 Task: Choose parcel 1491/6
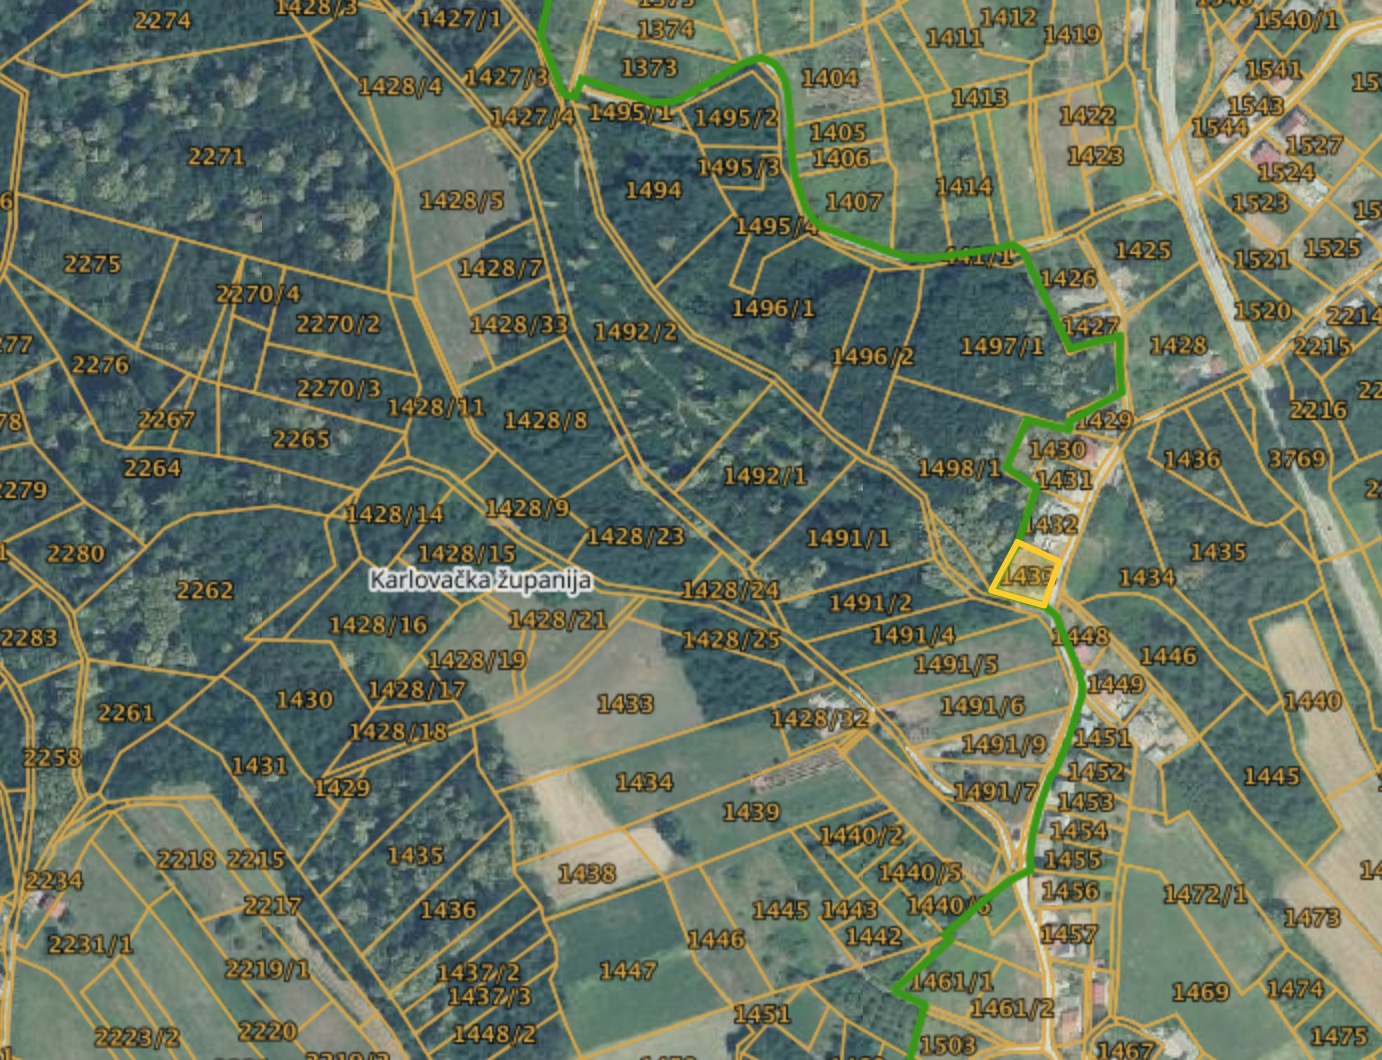[982, 706]
